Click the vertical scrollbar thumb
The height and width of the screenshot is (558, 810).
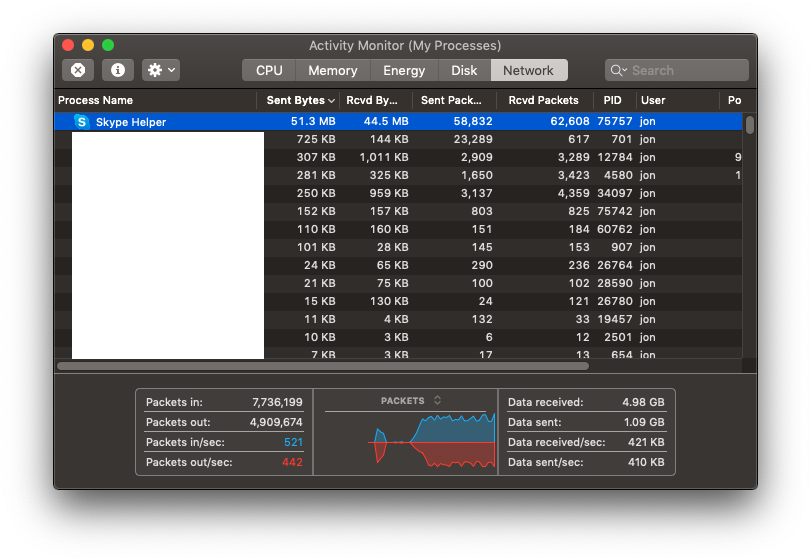(x=750, y=125)
